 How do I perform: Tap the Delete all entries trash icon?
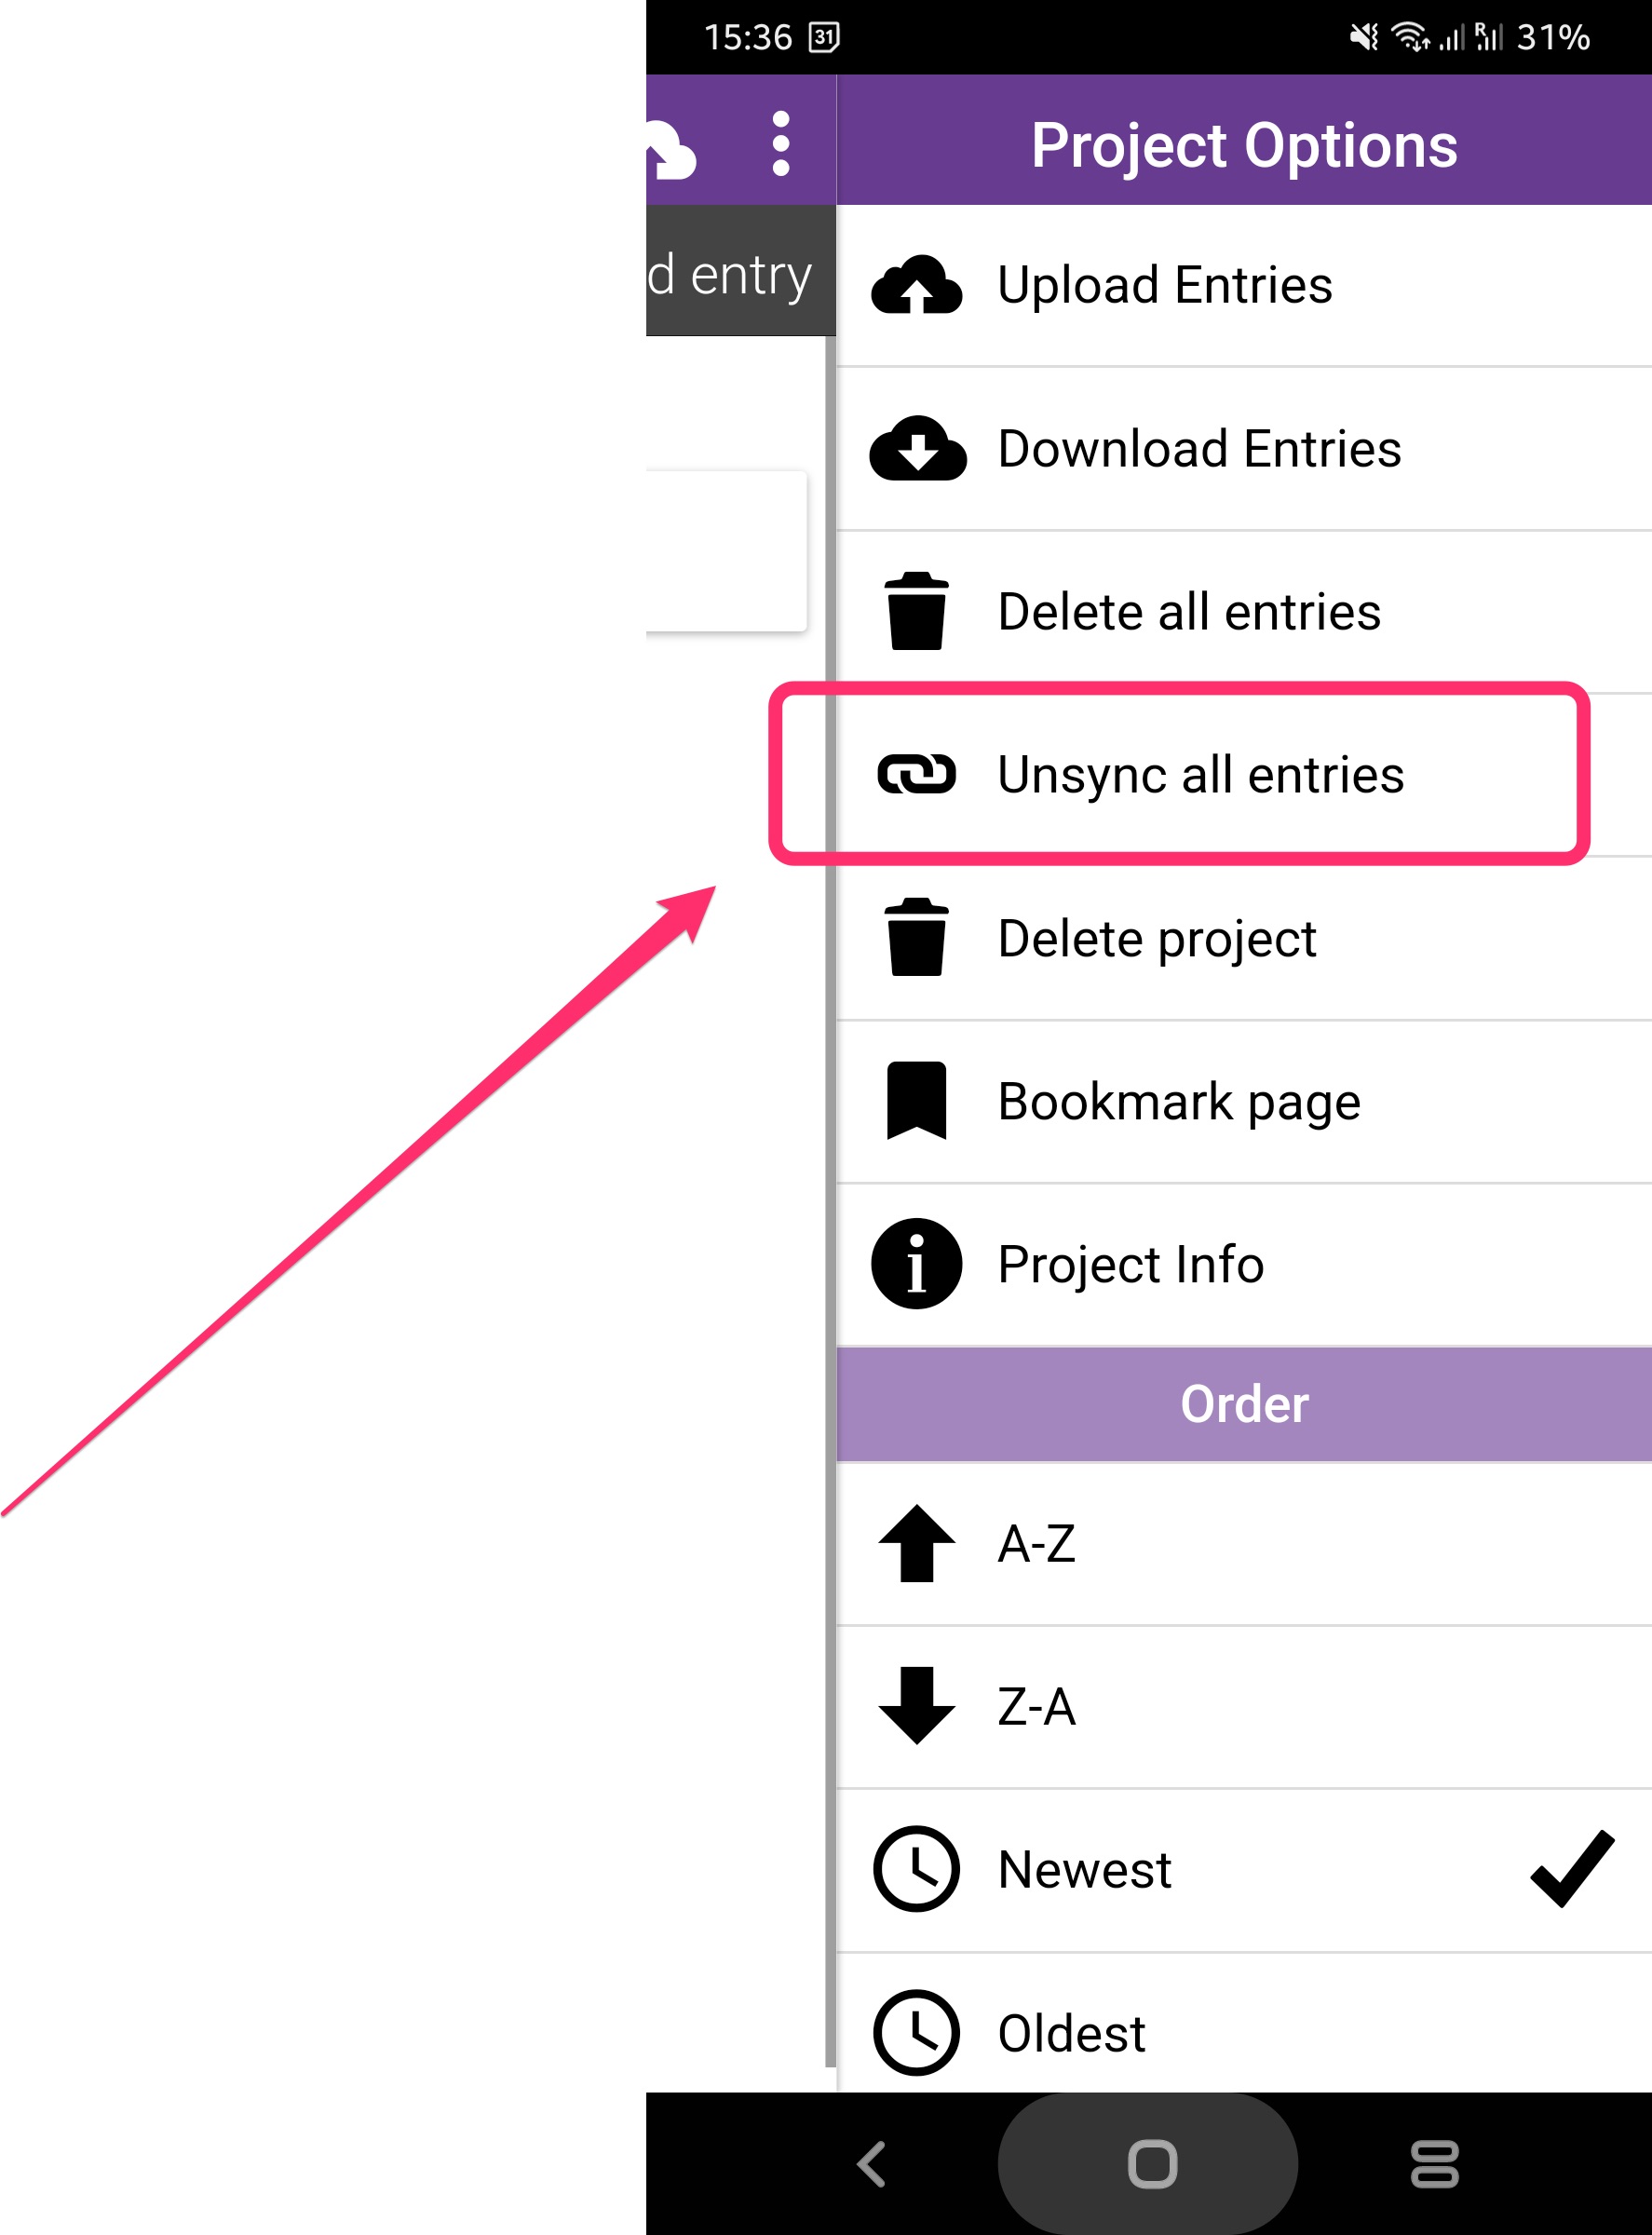point(916,612)
